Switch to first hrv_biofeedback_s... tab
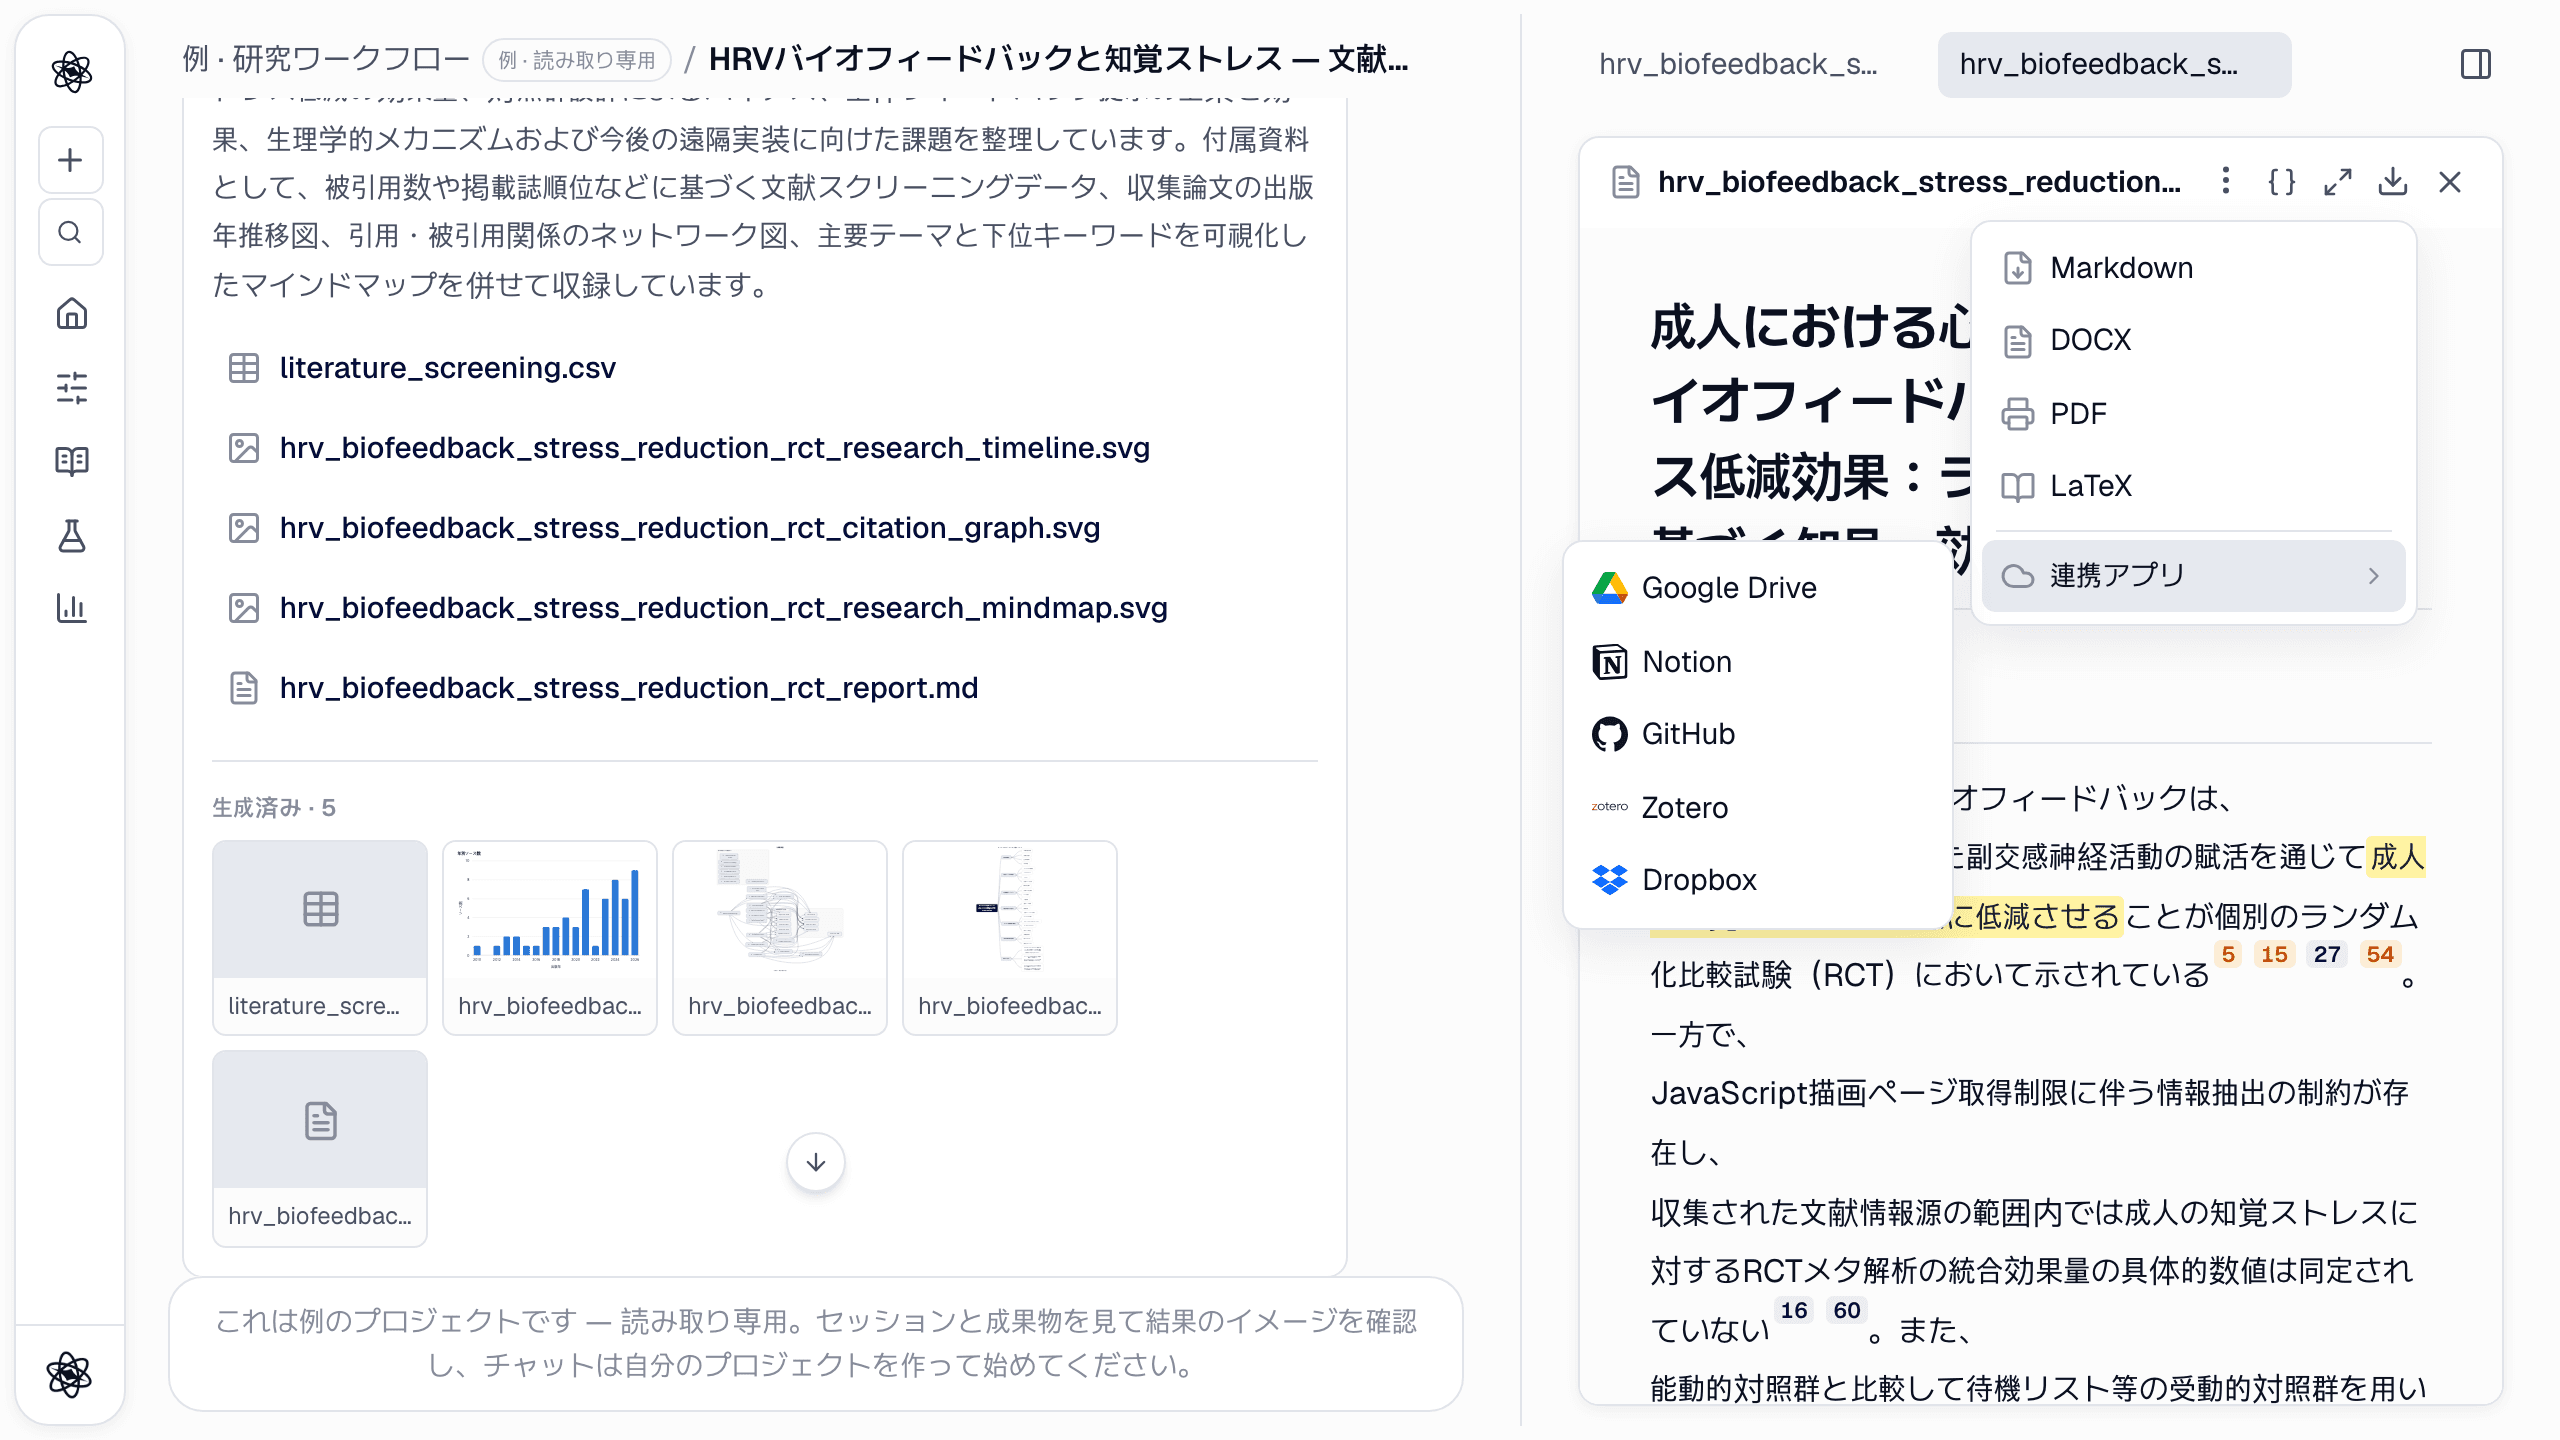The image size is (2560, 1440). 1738,65
